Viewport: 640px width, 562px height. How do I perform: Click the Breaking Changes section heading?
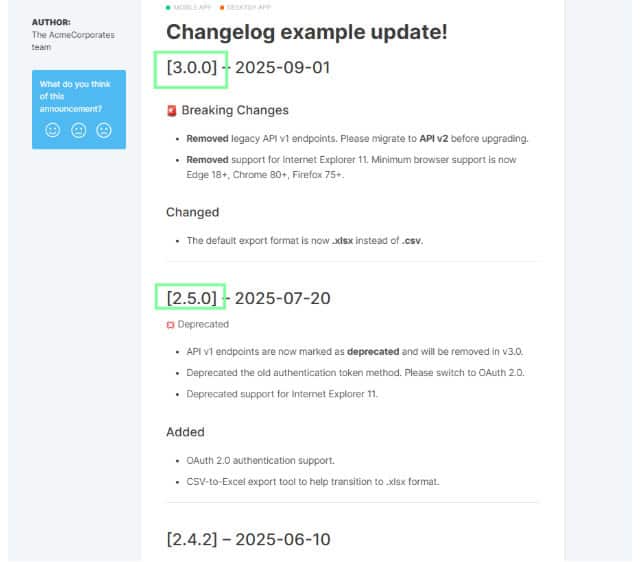(x=235, y=110)
